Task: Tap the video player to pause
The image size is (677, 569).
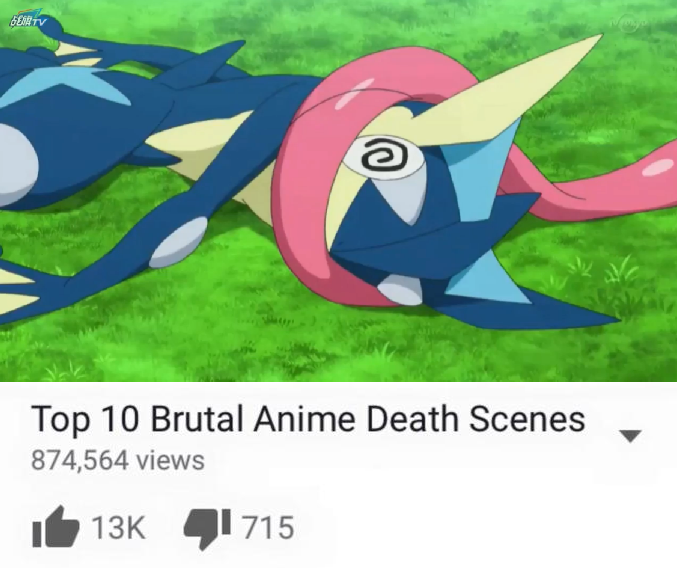Action: (338, 191)
